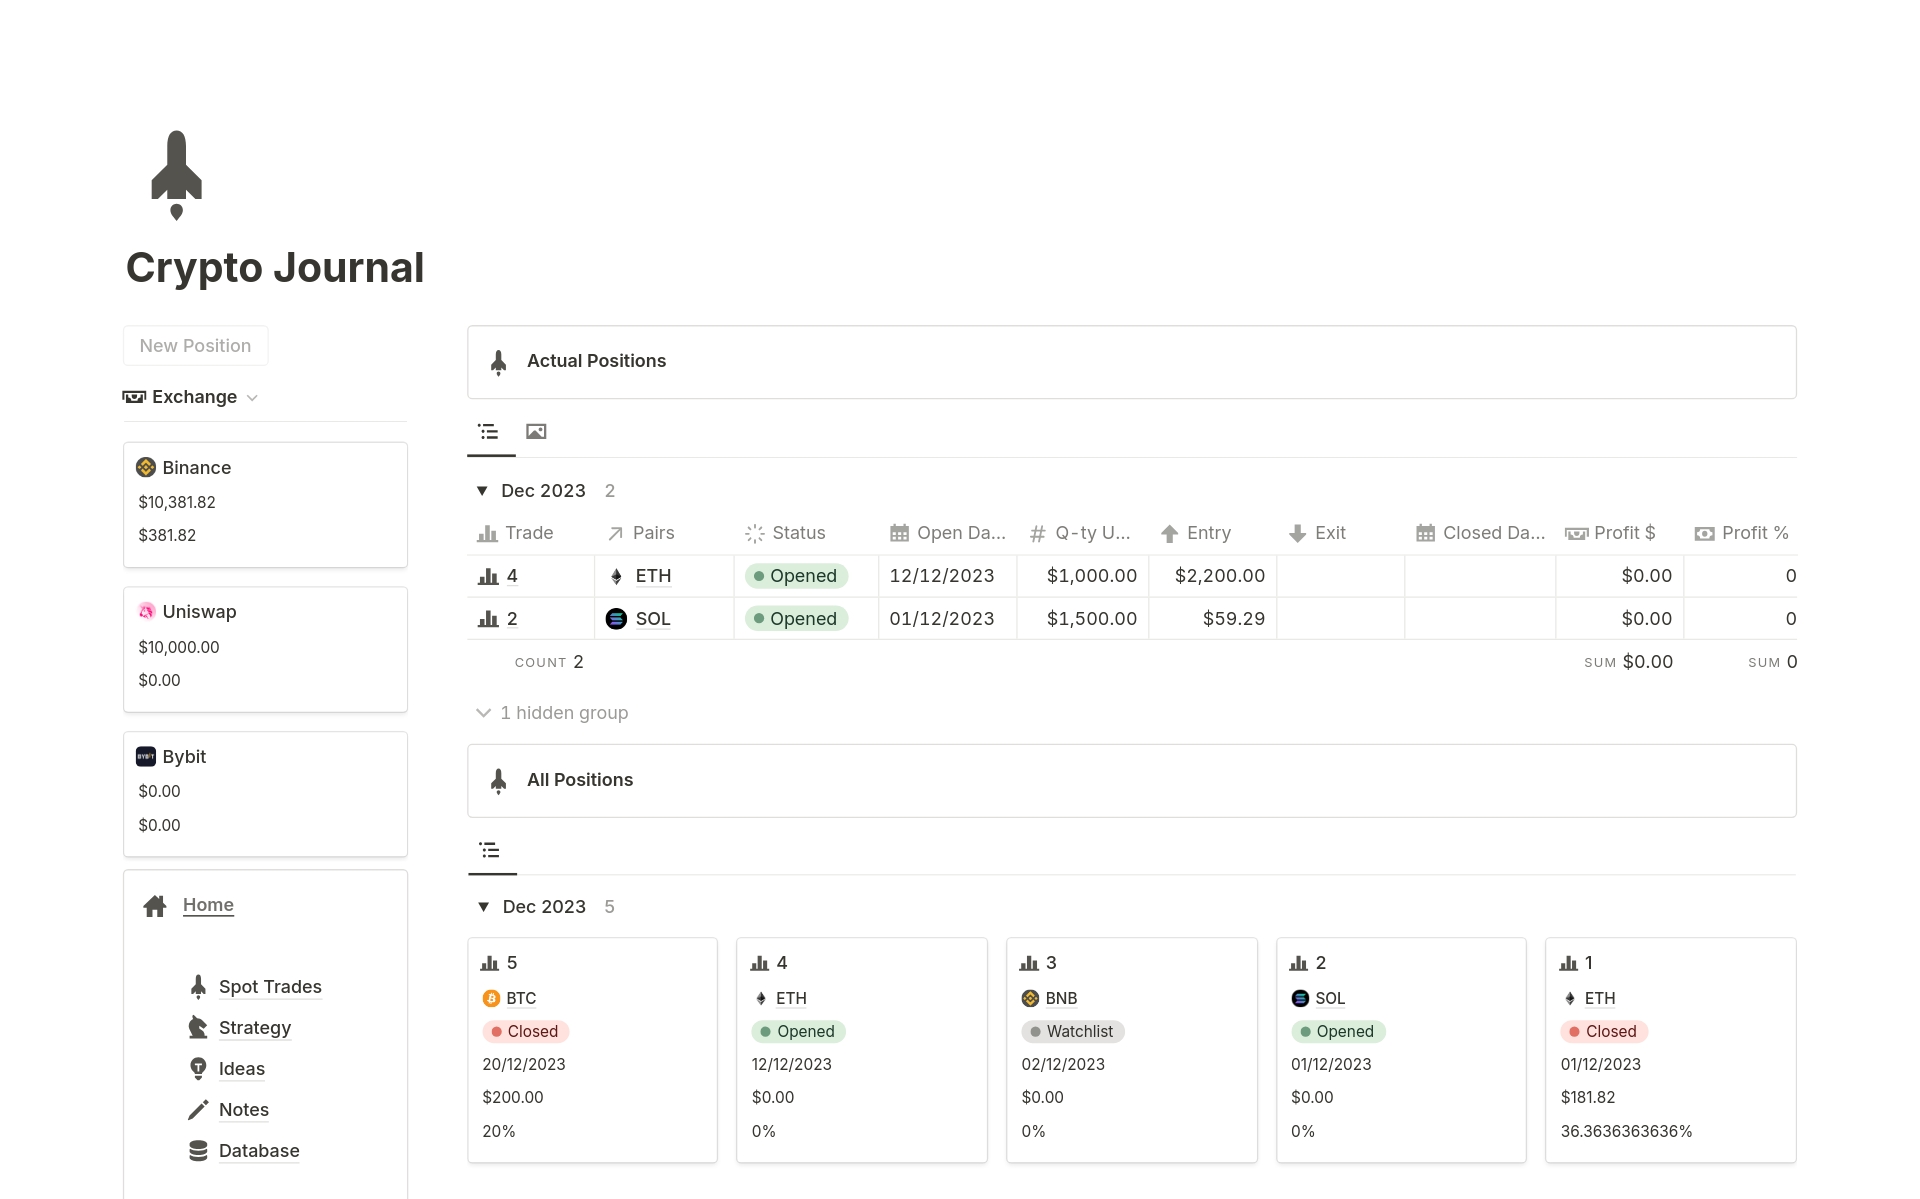Select the Strategy page icon
This screenshot has height=1199, width=1920.
198,1027
